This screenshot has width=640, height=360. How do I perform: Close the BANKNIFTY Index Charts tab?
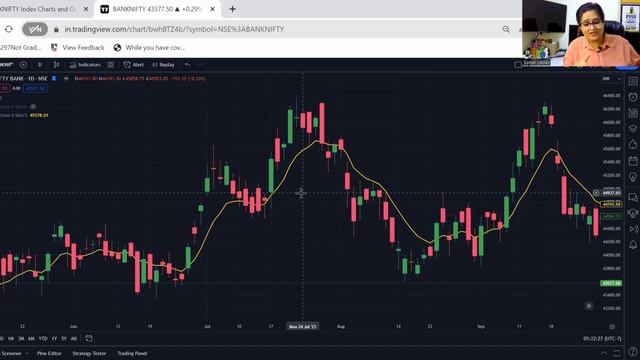pos(86,9)
